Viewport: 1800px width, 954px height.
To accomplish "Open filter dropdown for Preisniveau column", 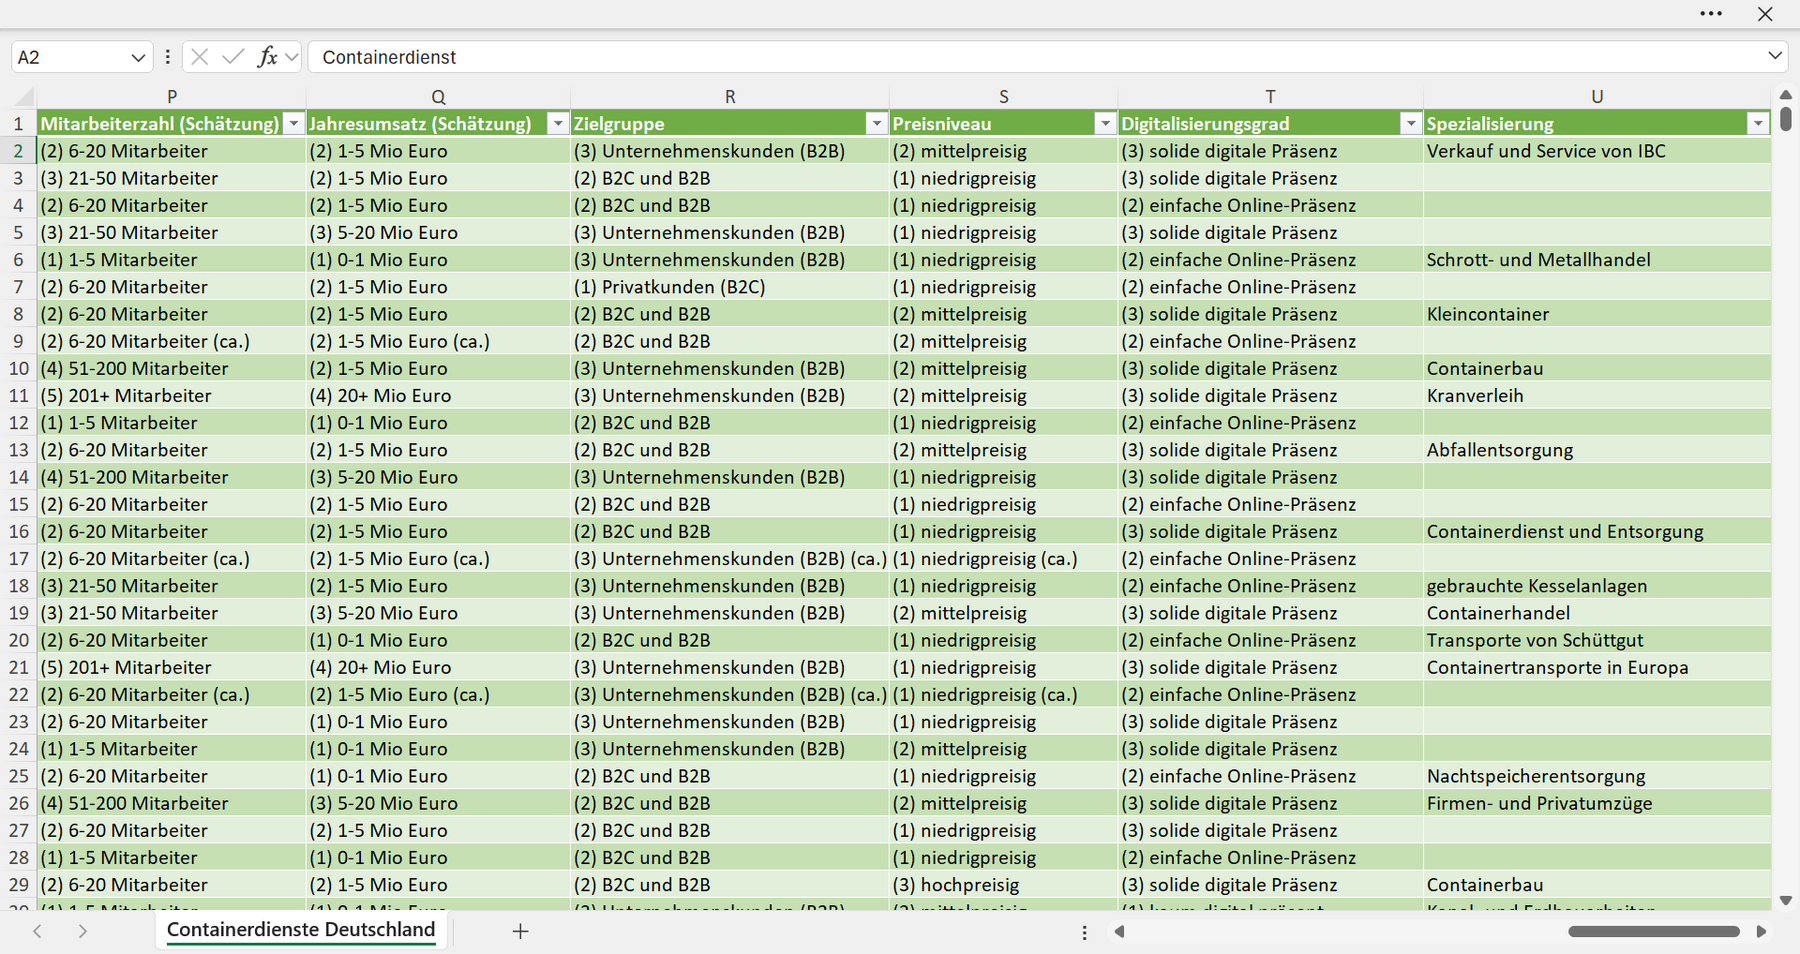I will pyautogui.click(x=1105, y=124).
